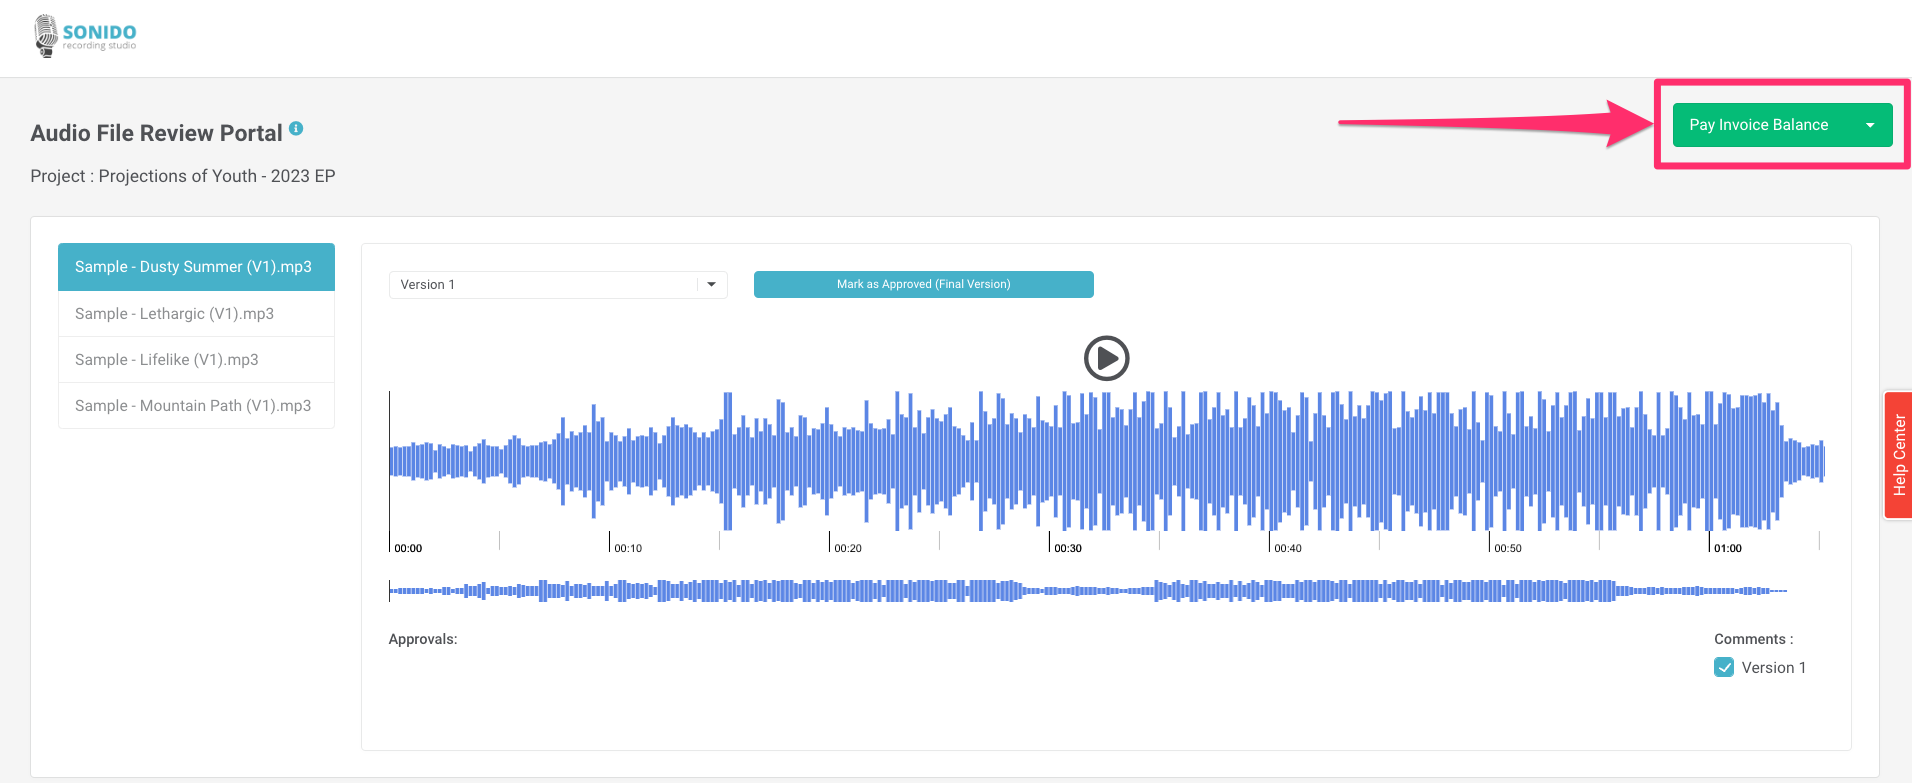
Task: Click the main waveform at 00:20
Action: 829,460
